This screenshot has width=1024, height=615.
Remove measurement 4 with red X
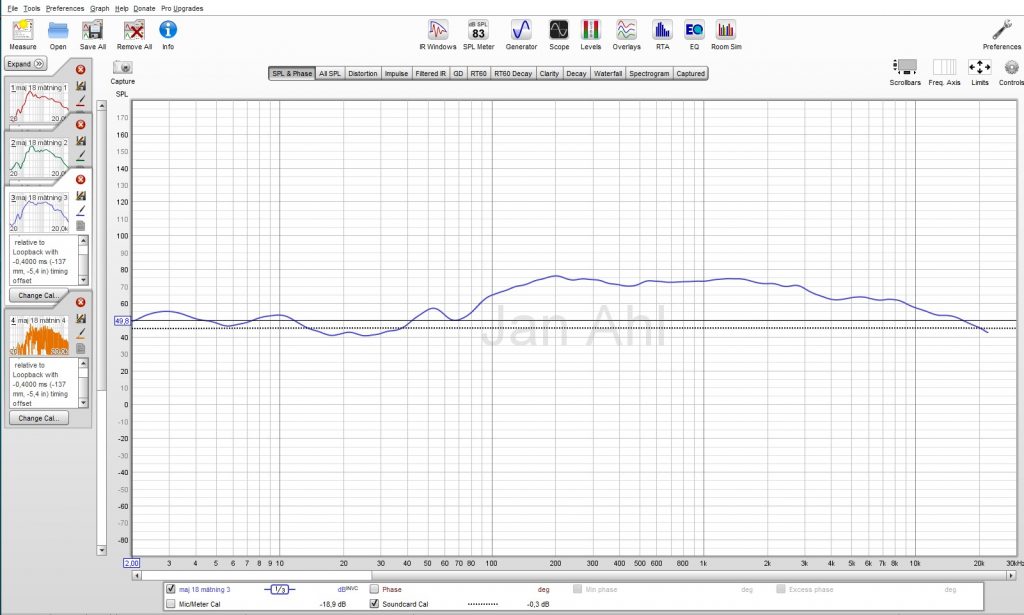pos(80,302)
